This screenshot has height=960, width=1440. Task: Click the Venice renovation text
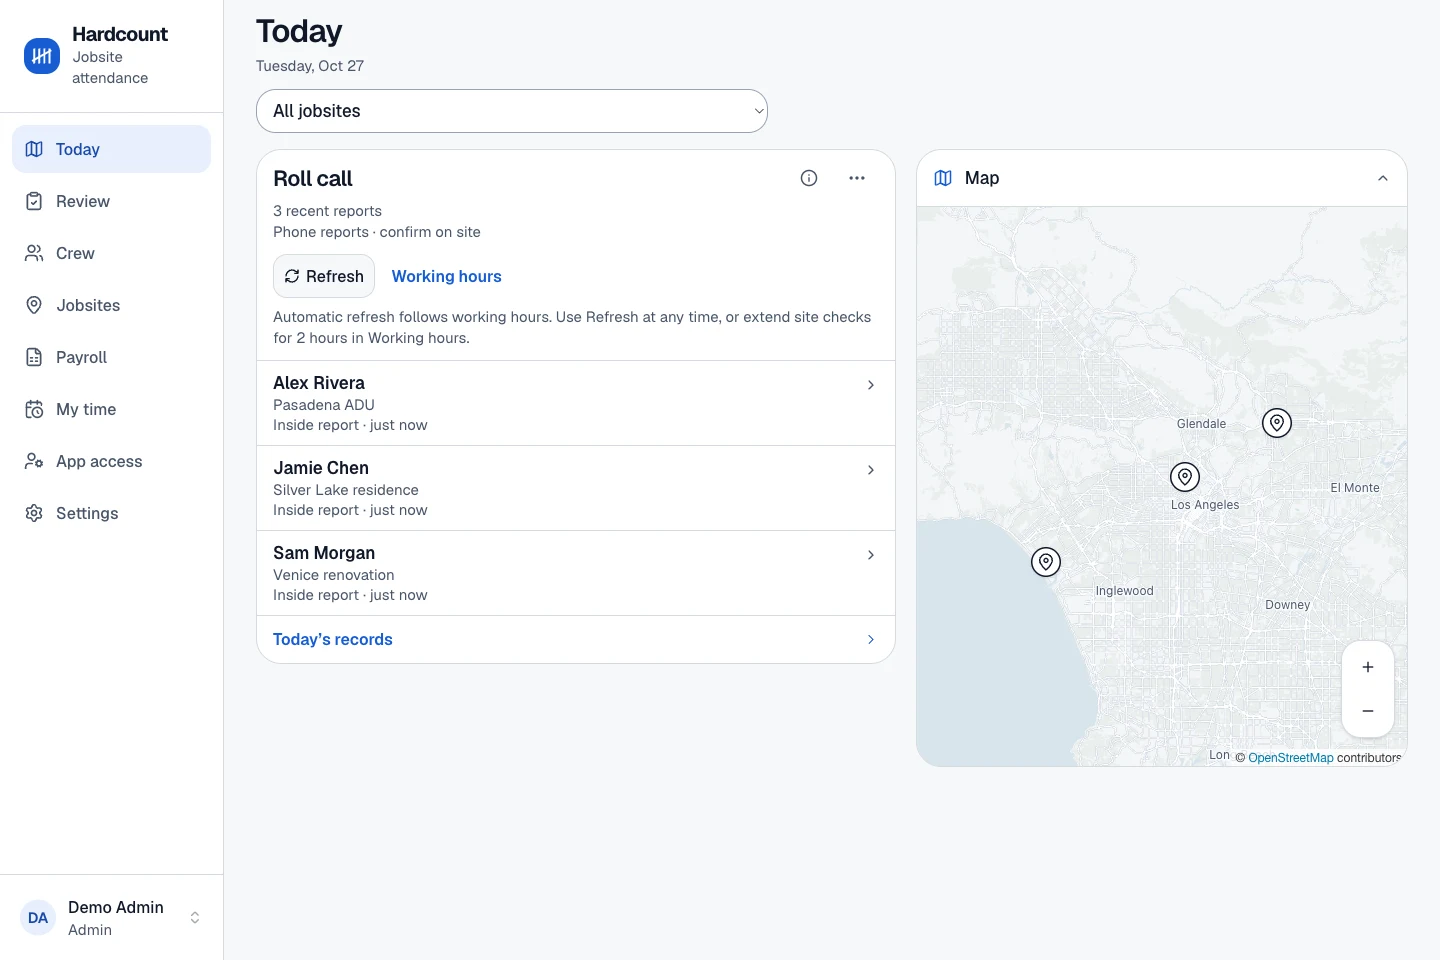tap(334, 575)
